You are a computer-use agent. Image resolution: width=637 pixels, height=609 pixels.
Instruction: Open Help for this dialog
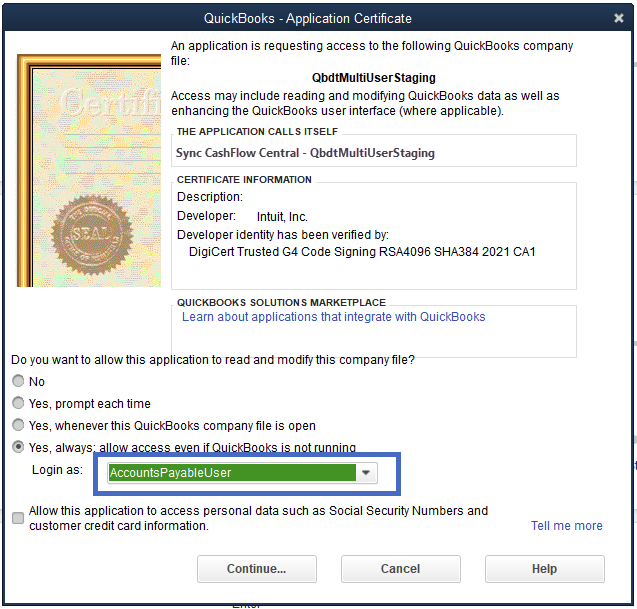click(544, 569)
